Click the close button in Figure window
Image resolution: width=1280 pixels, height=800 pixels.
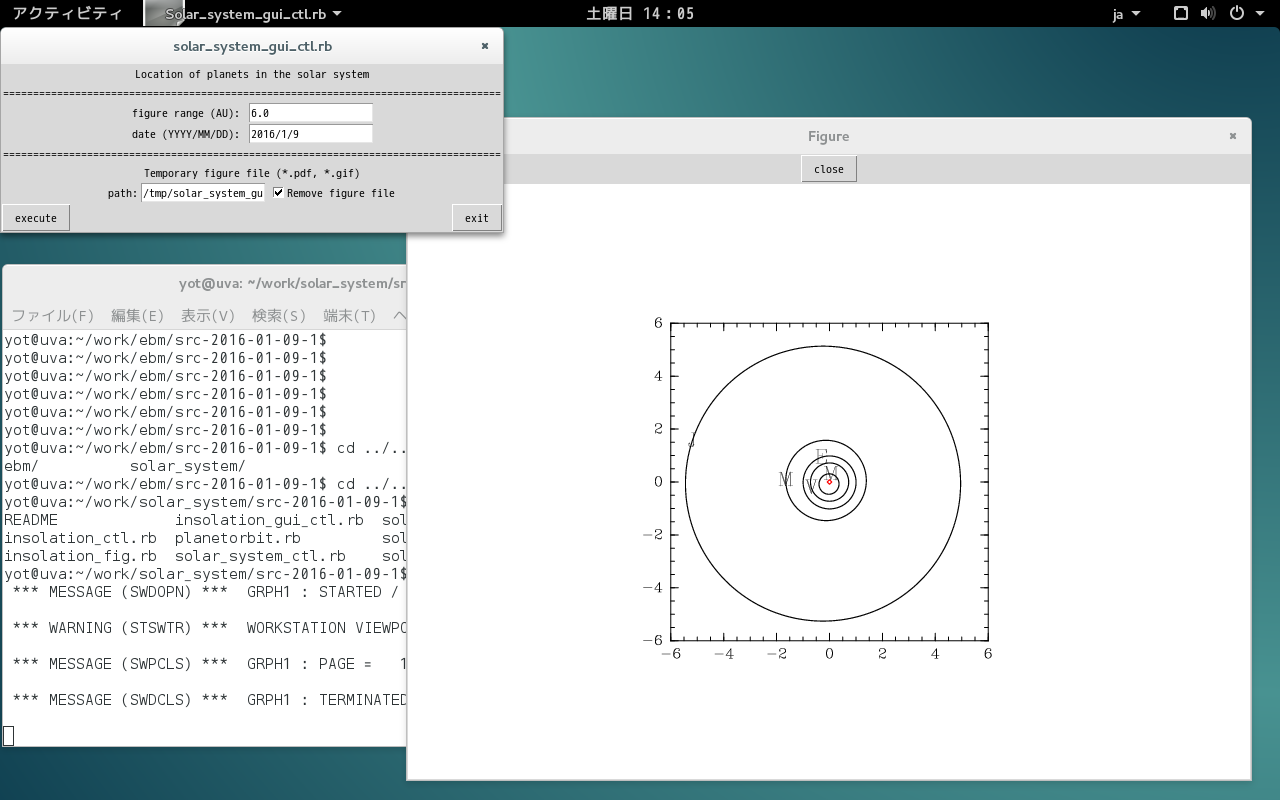828,169
